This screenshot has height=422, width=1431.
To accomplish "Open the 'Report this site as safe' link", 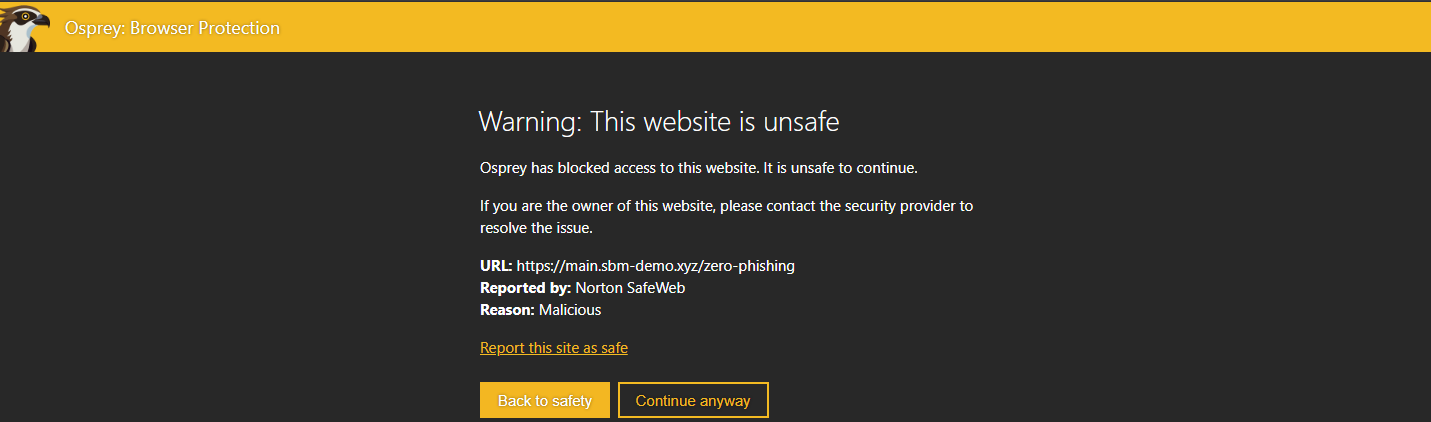I will coord(554,348).
